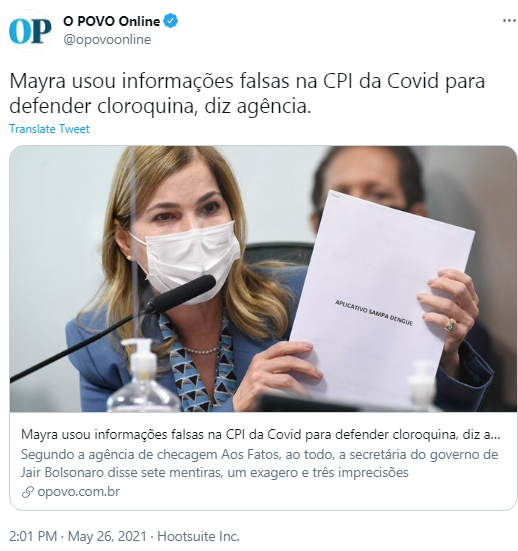The width and height of the screenshot is (518, 551).
Task: Click the May 26, 2021 date
Action: tap(107, 536)
